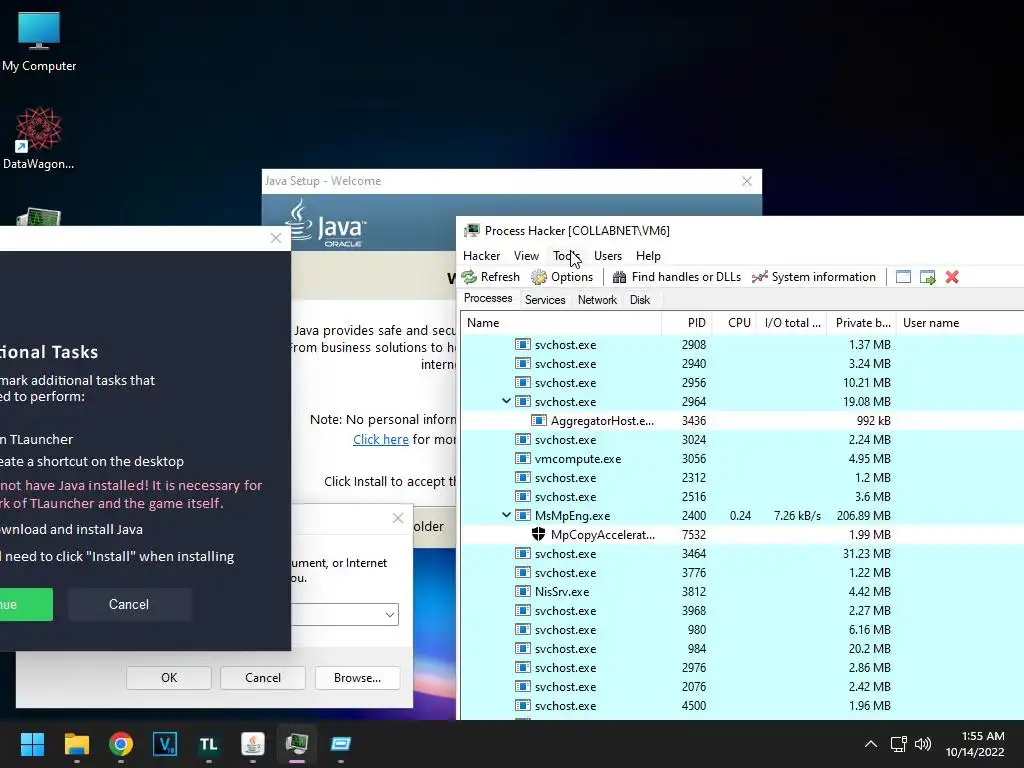
Task: Switch to the Disk tab
Action: 640,300
